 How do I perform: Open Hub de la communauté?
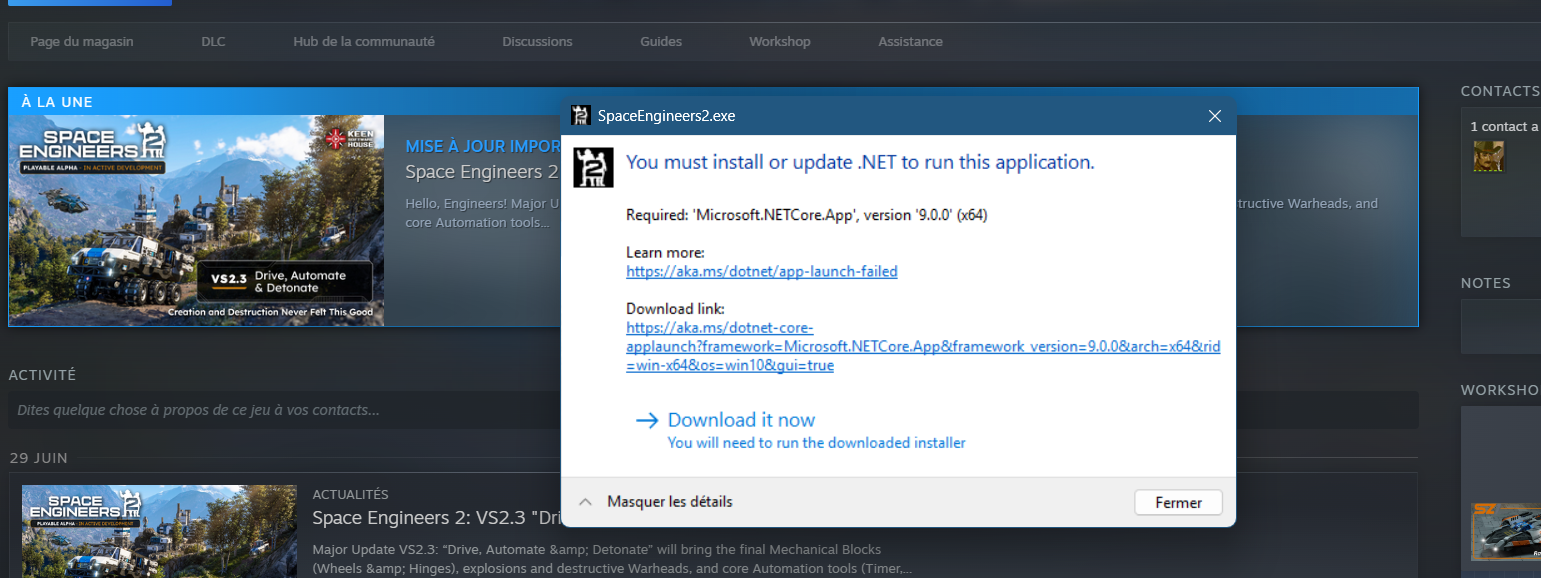point(364,41)
